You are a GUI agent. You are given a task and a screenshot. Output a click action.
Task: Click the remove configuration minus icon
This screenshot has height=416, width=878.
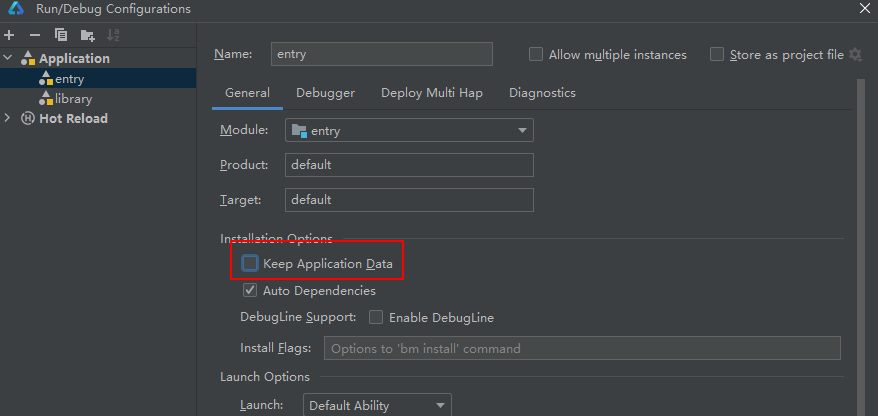[x=34, y=35]
